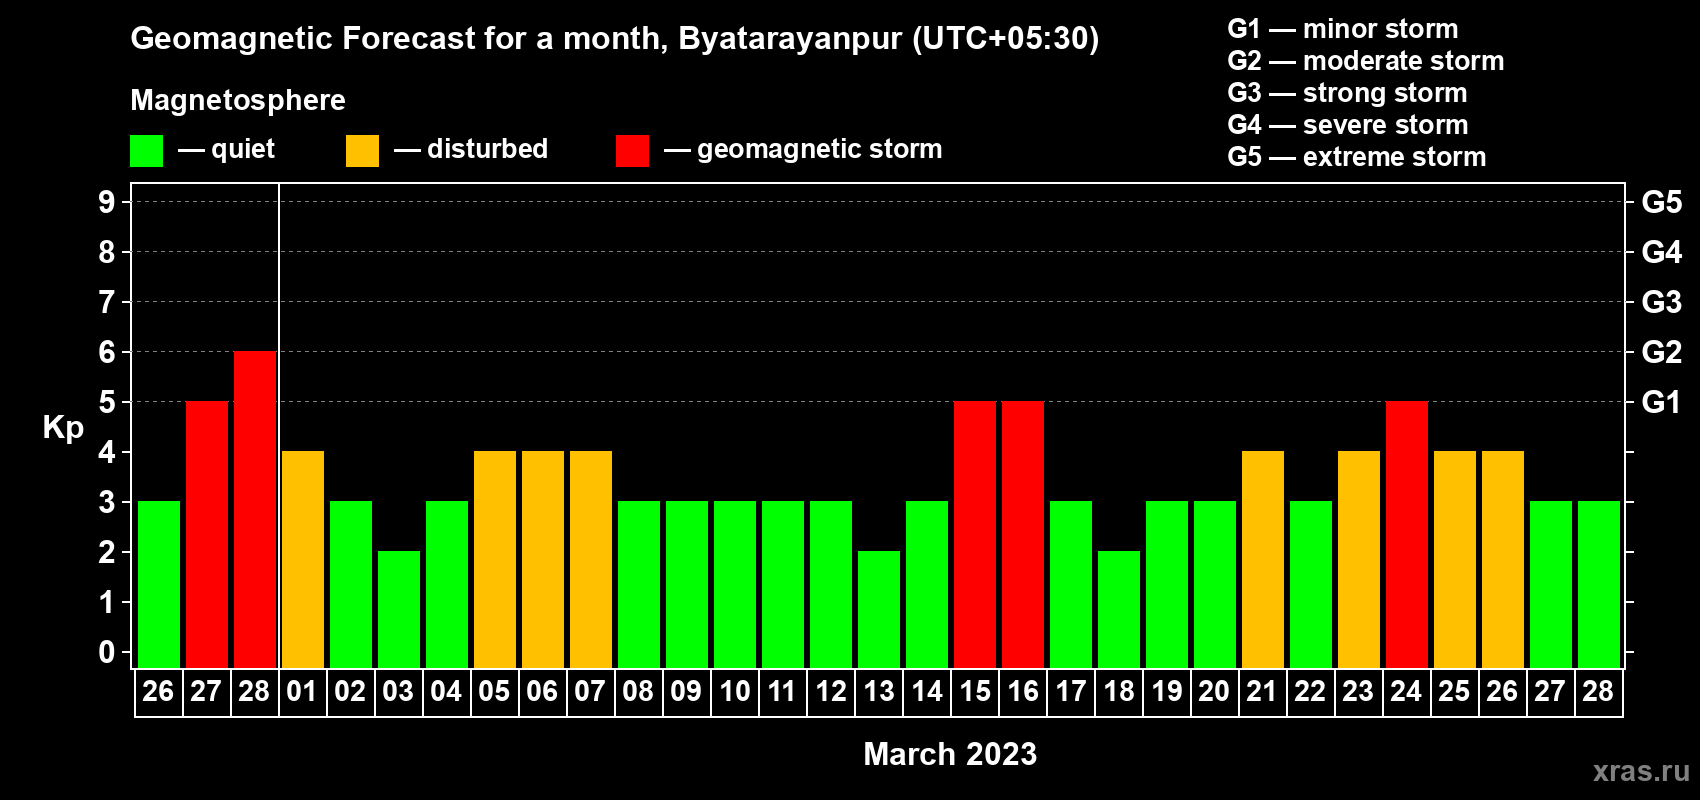The height and width of the screenshot is (800, 1700).
Task: Click the Kp value 0 on left axis
Action: pos(107,652)
